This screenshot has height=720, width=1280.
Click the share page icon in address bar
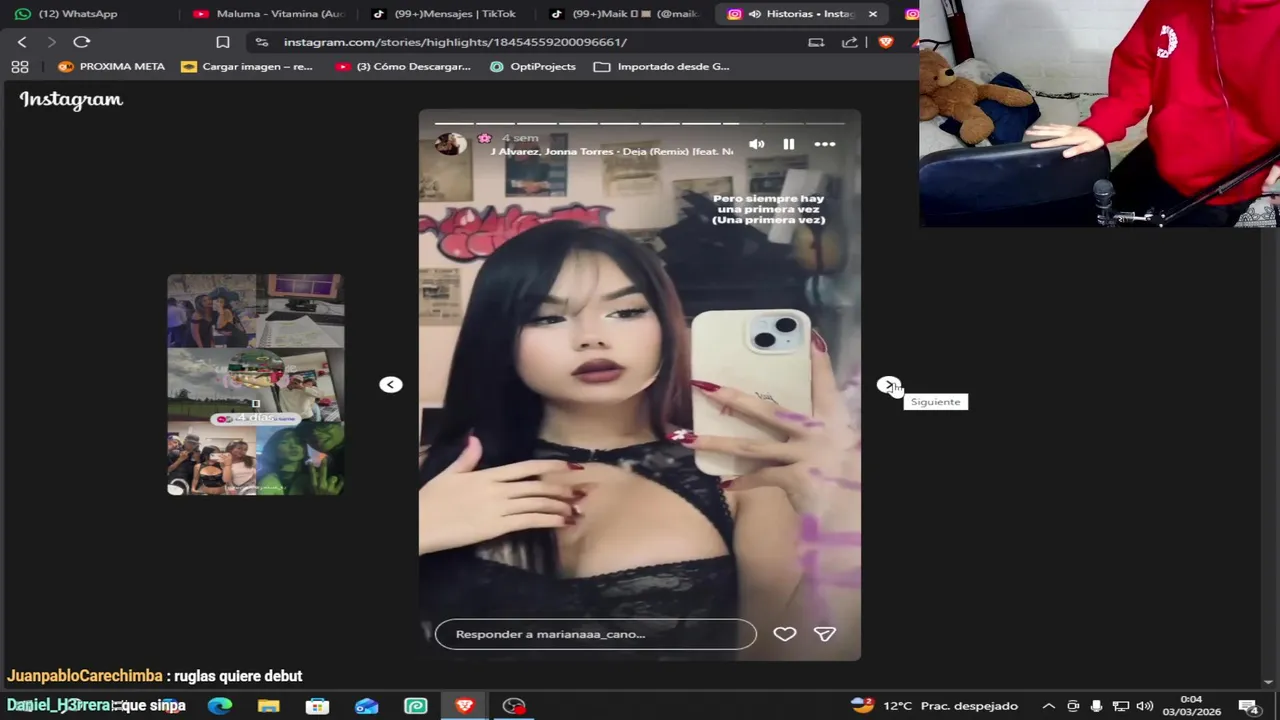[850, 42]
